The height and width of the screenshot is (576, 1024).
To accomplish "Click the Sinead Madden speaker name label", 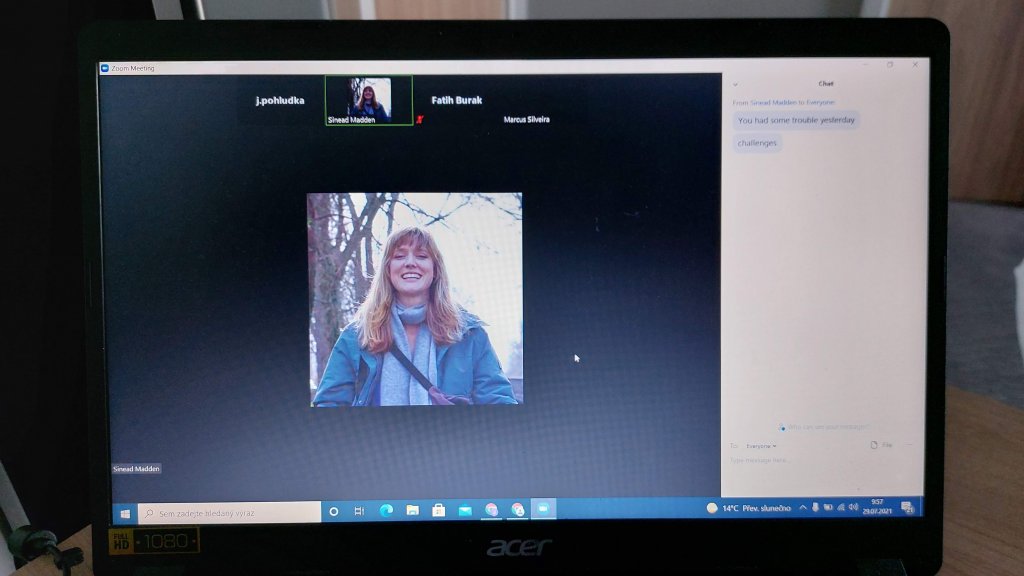I will click(136, 469).
